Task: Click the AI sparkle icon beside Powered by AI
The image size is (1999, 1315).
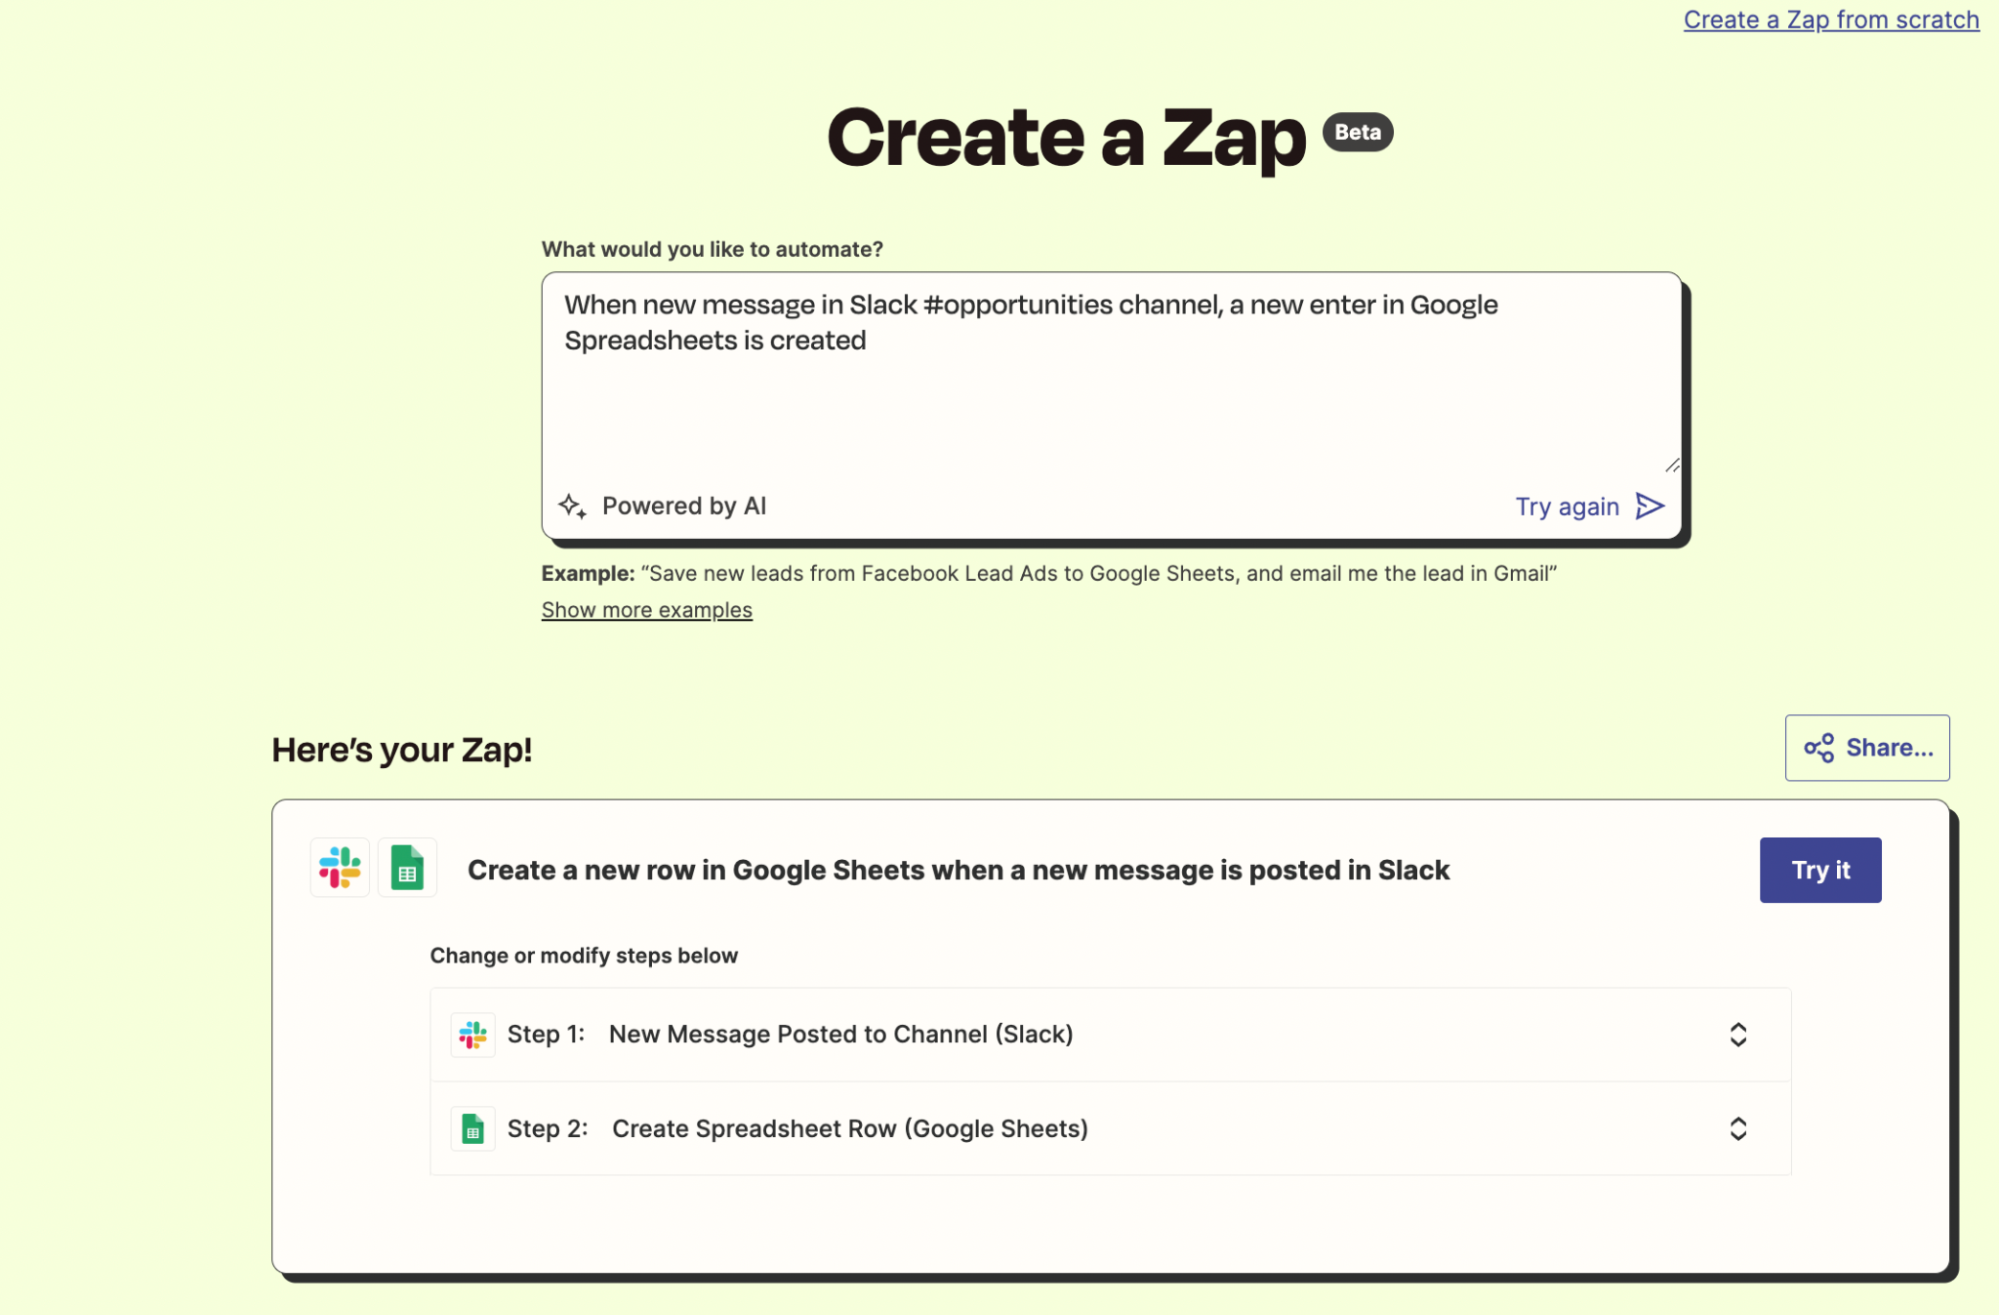Action: [575, 506]
